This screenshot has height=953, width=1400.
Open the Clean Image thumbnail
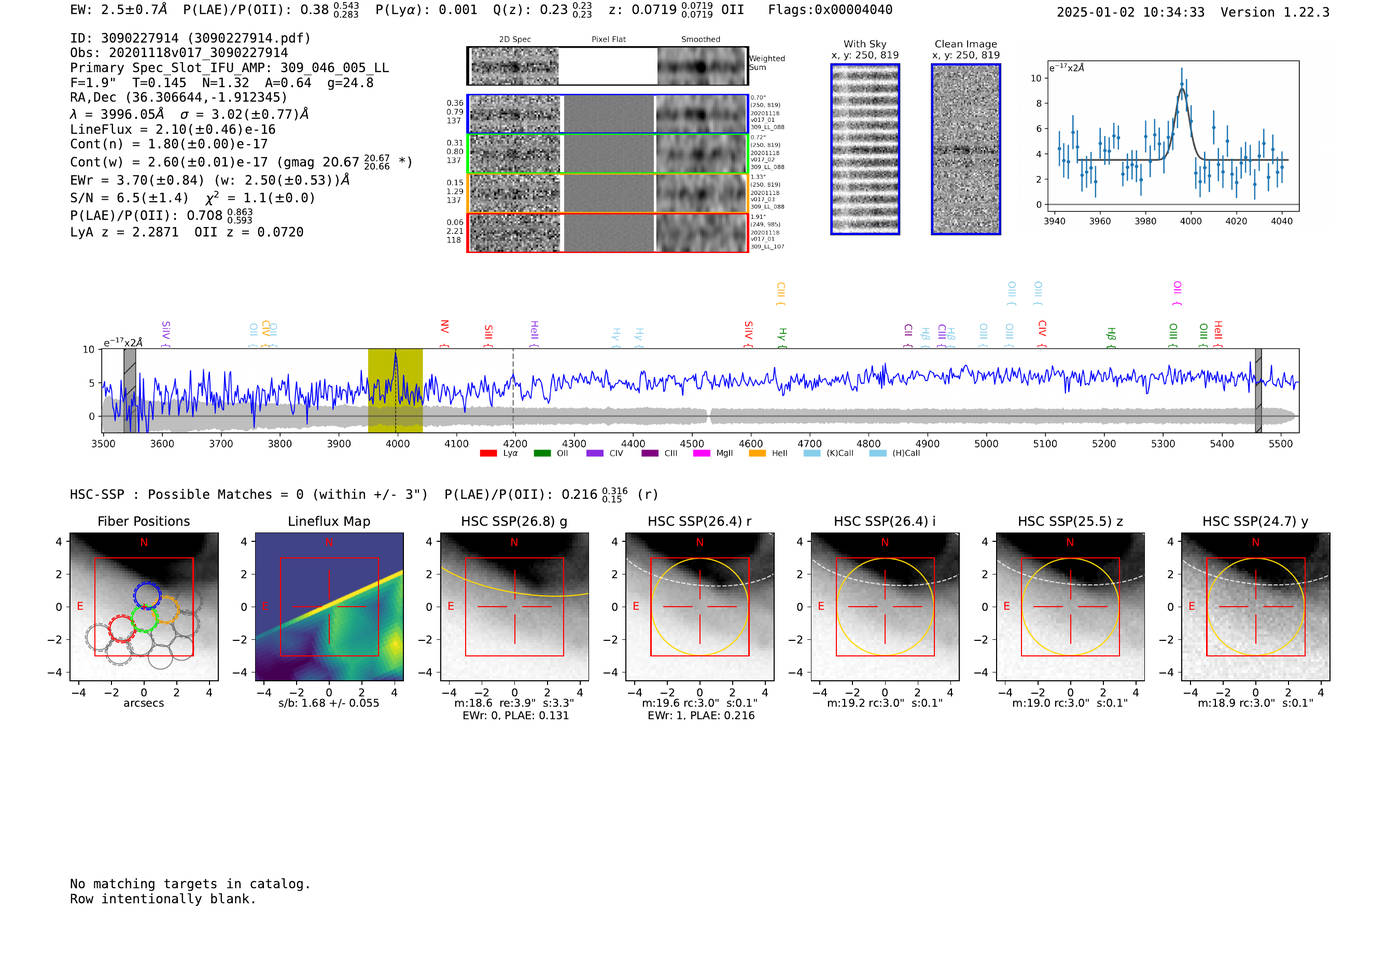(966, 149)
